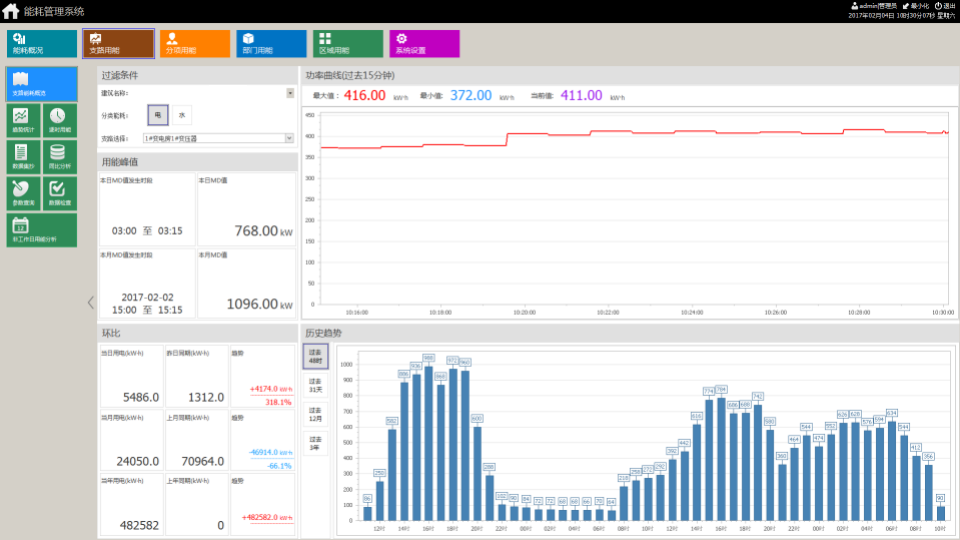Screen dimensions: 960x540
Task: Open the 系统设置 settings tab
Action: click(424, 44)
